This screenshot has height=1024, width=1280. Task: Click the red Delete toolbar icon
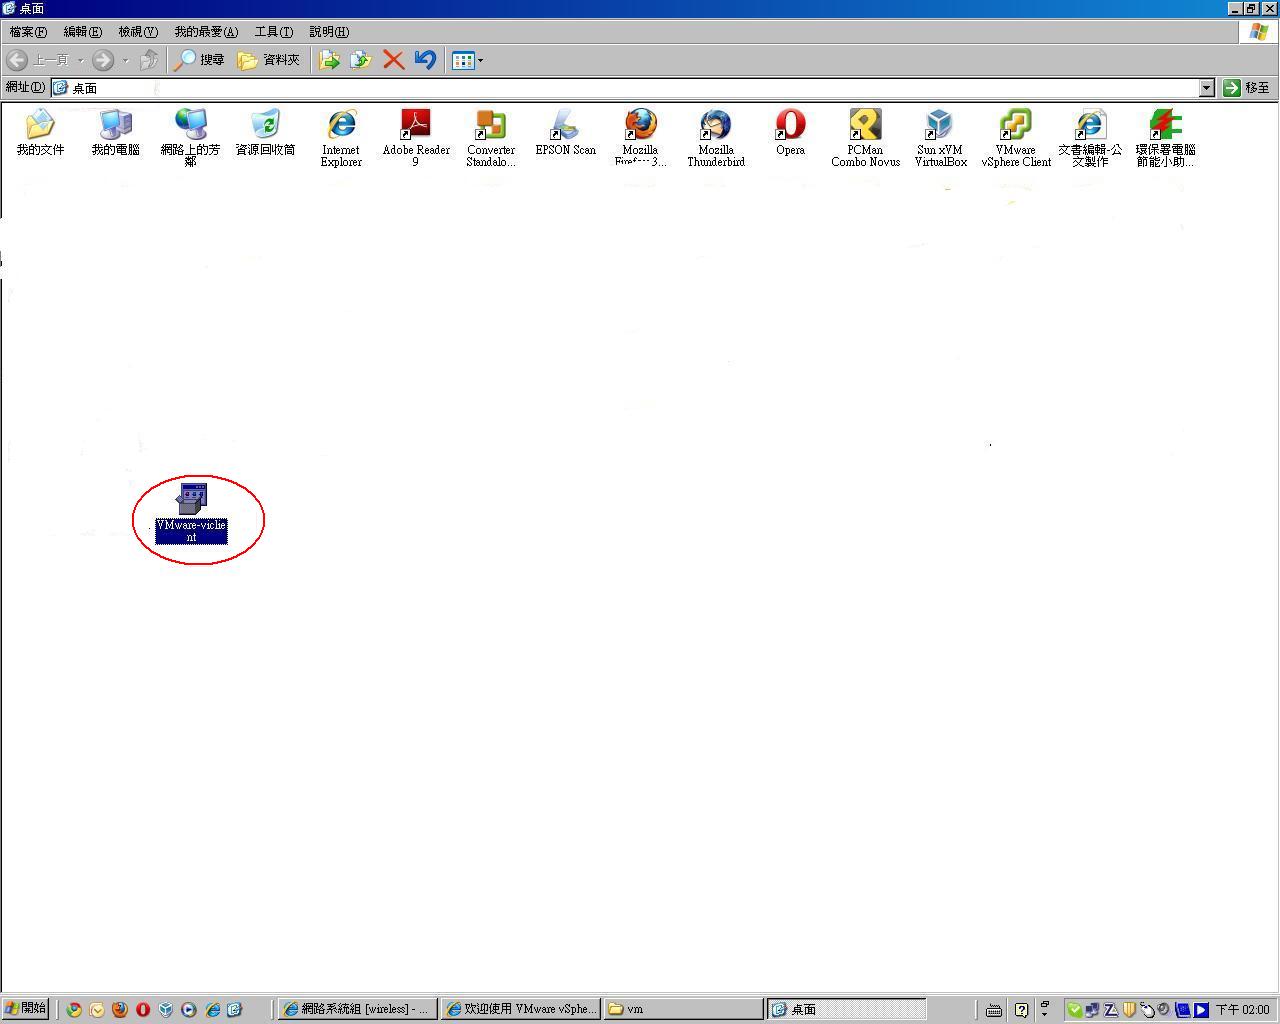click(393, 60)
